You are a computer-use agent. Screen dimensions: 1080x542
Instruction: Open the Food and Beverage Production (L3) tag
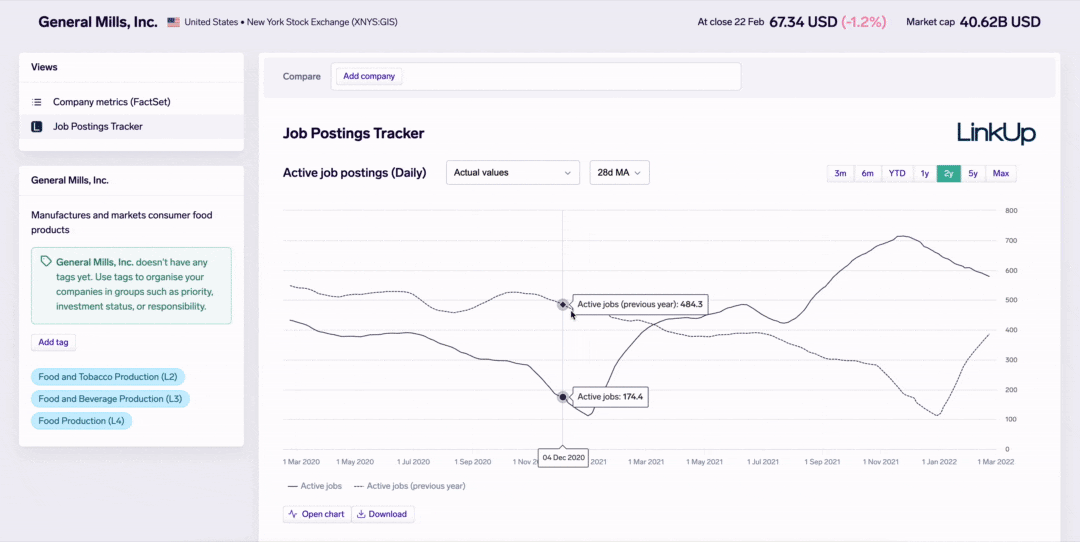(x=110, y=399)
